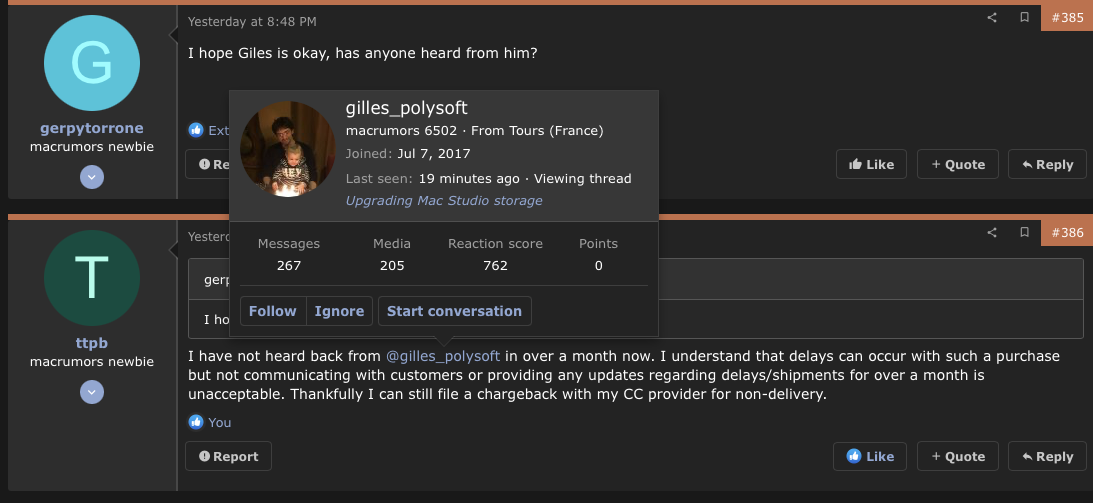Bookmark post #385
This screenshot has height=503, width=1093.
point(1024,18)
